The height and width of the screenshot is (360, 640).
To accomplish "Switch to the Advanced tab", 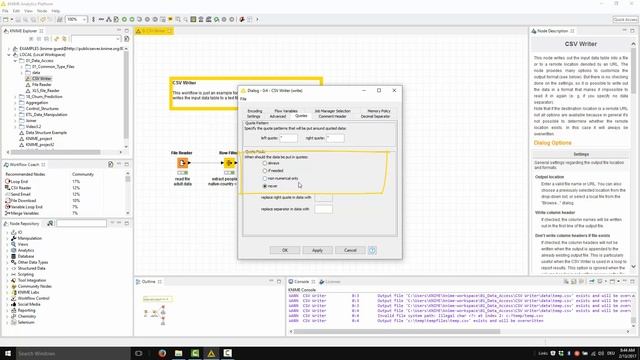I will click(278, 116).
